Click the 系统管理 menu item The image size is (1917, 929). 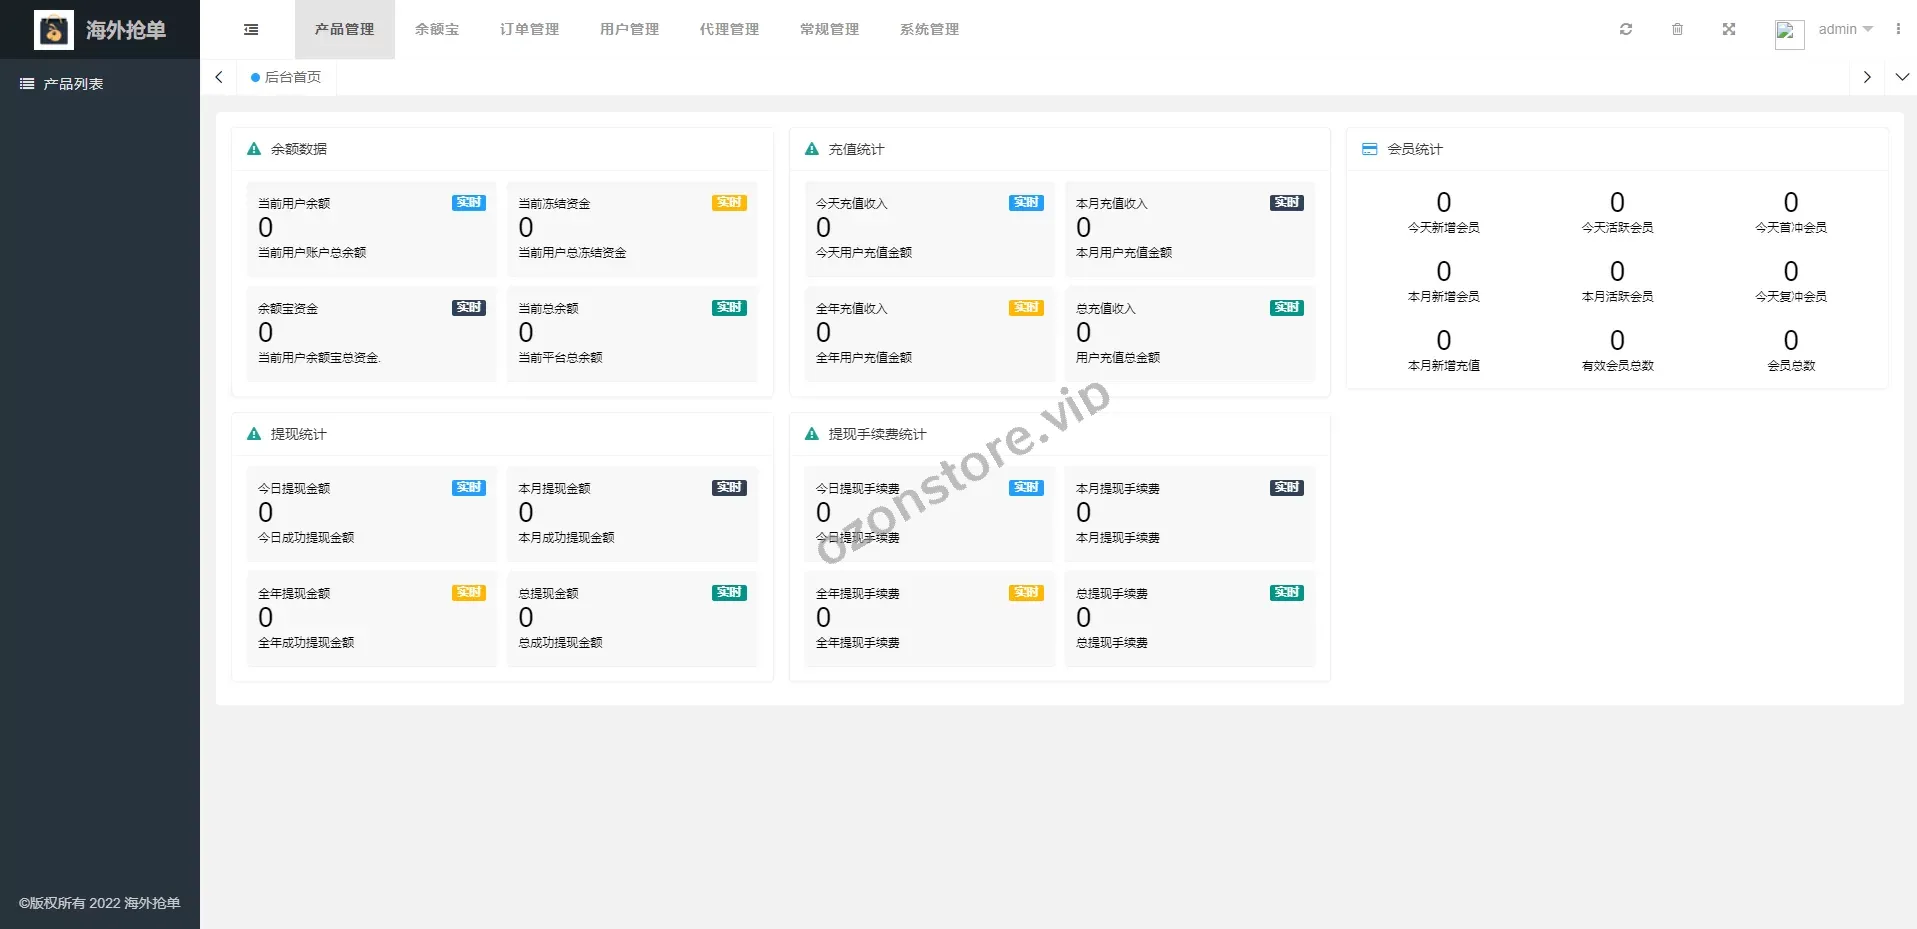click(x=929, y=29)
